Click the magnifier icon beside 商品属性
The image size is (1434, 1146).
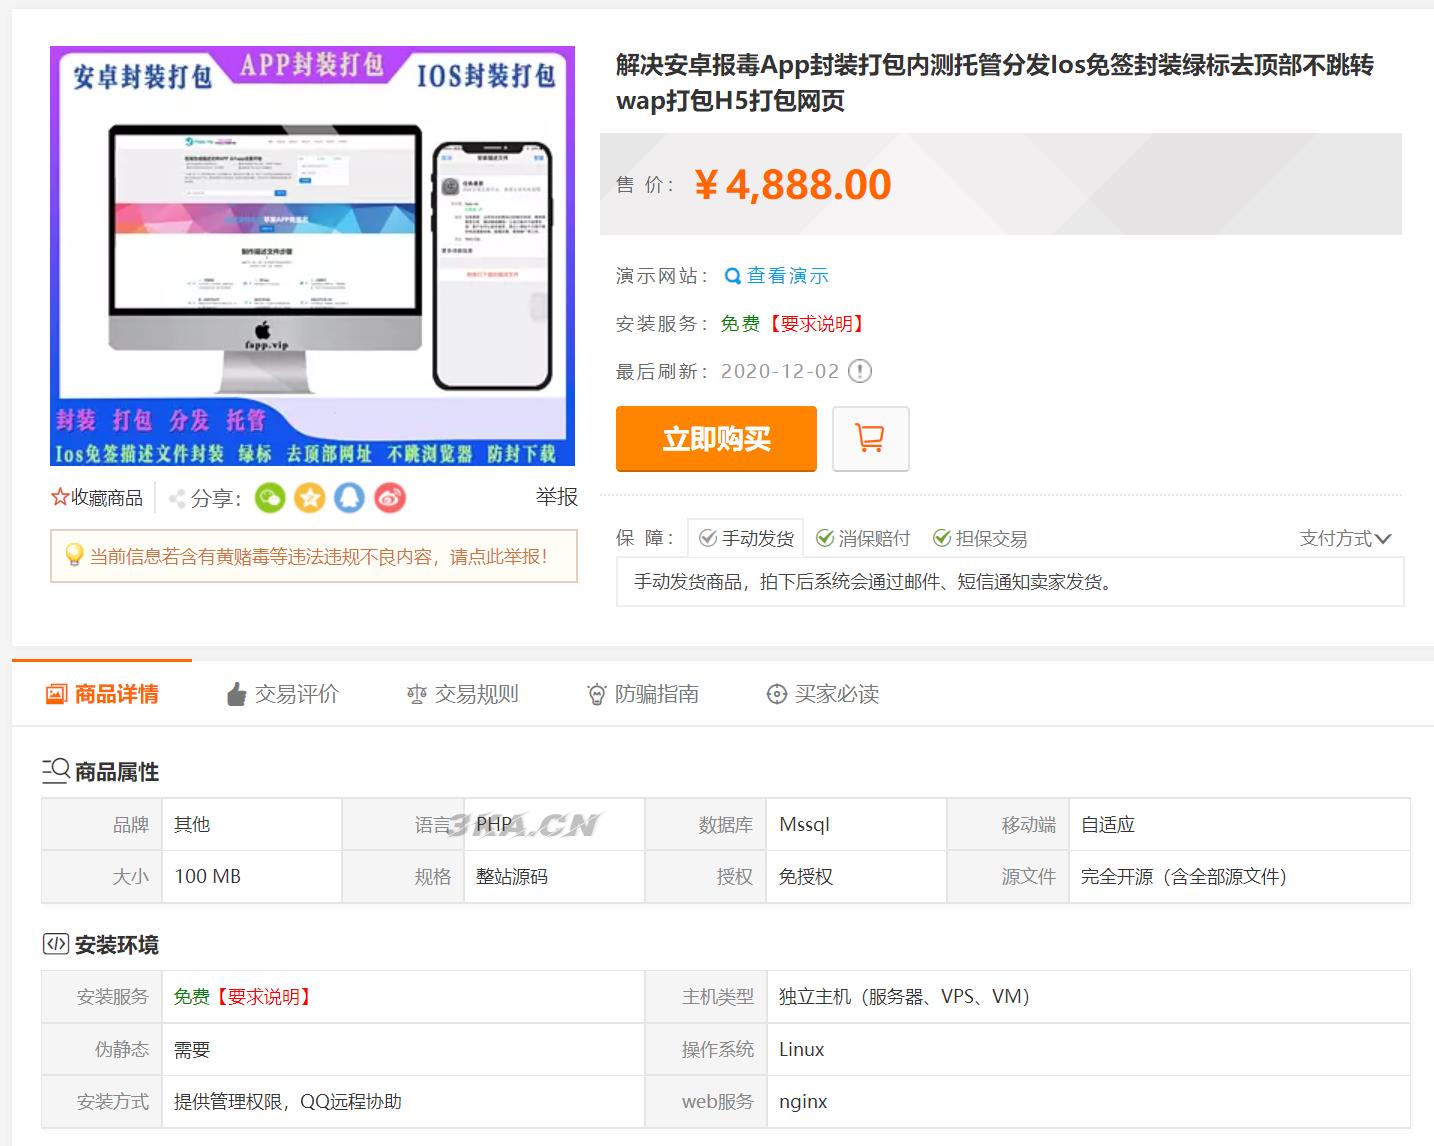tap(55, 770)
